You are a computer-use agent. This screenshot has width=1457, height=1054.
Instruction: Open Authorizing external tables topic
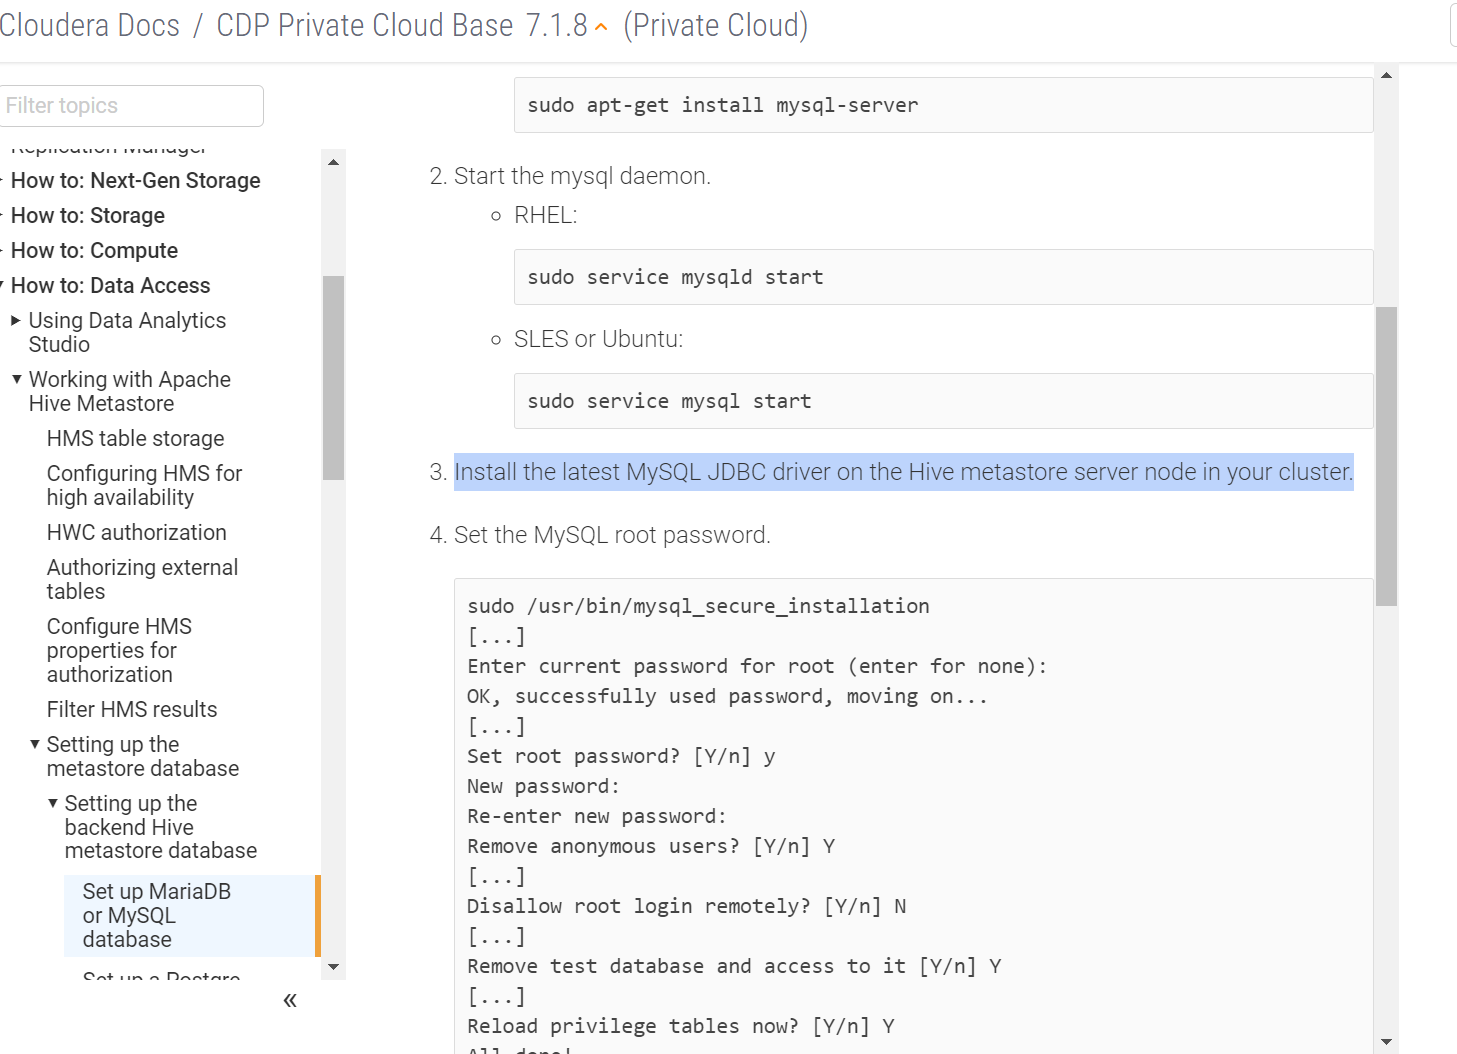[x=142, y=578]
